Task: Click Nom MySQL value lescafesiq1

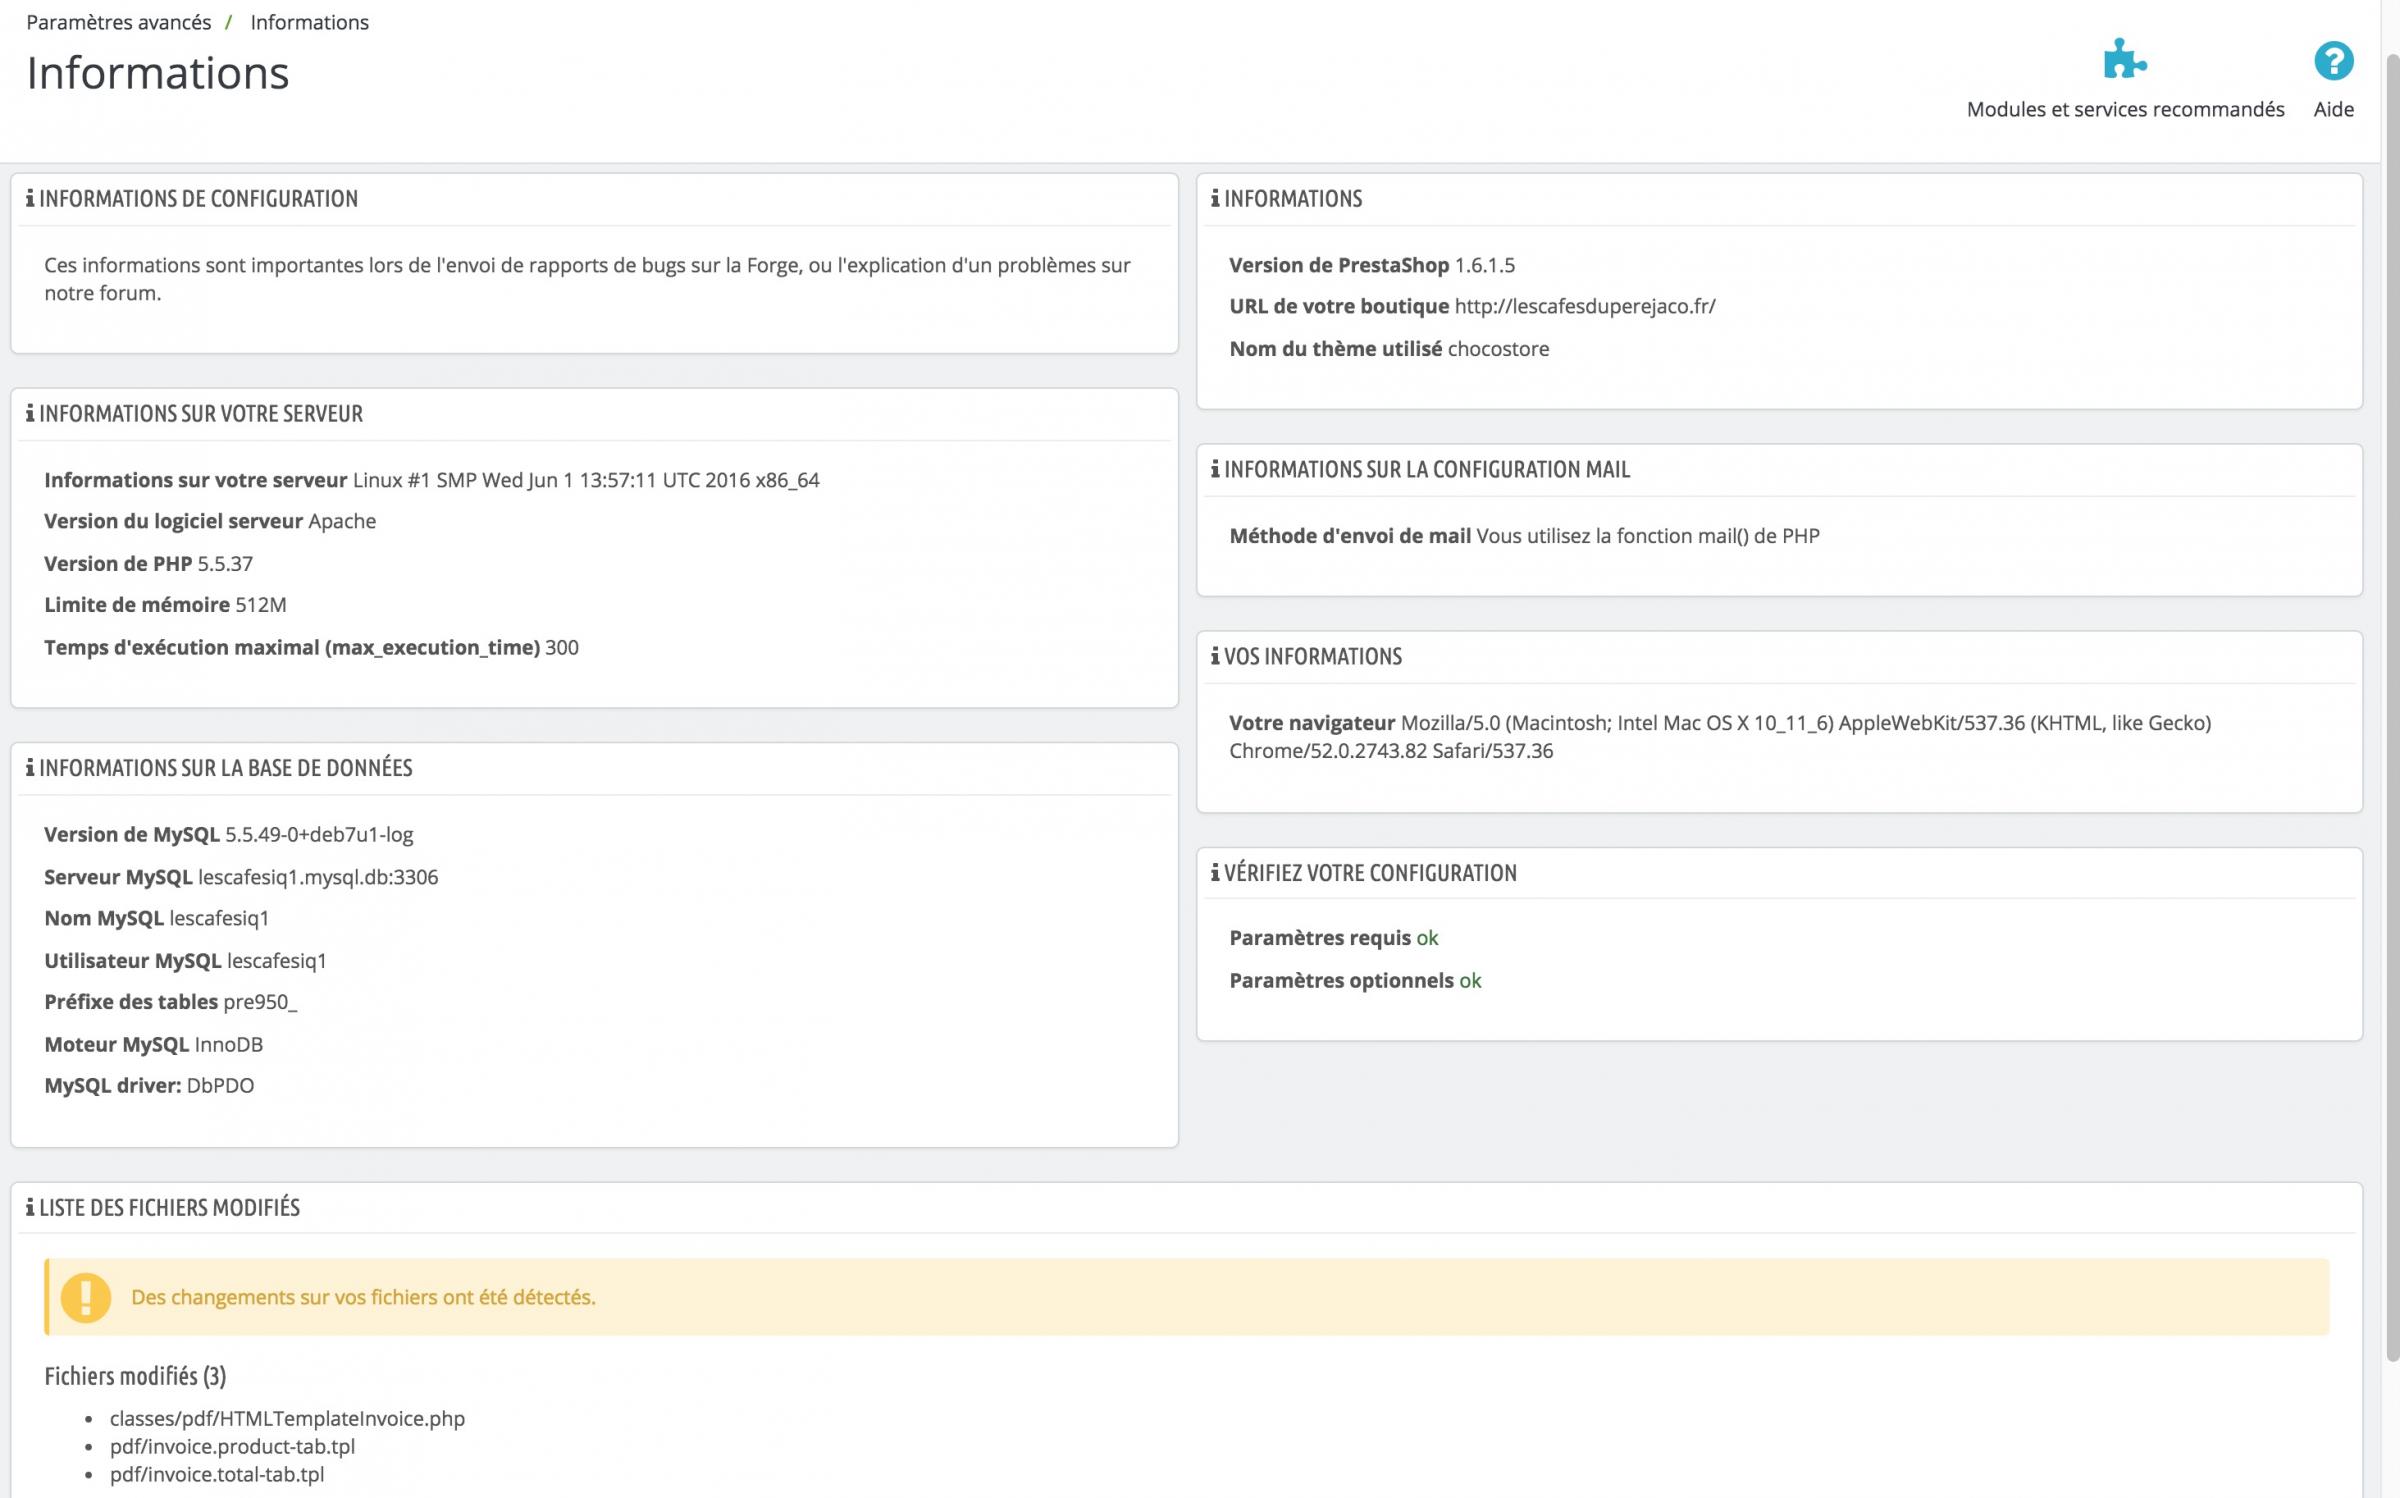Action: click(x=219, y=918)
